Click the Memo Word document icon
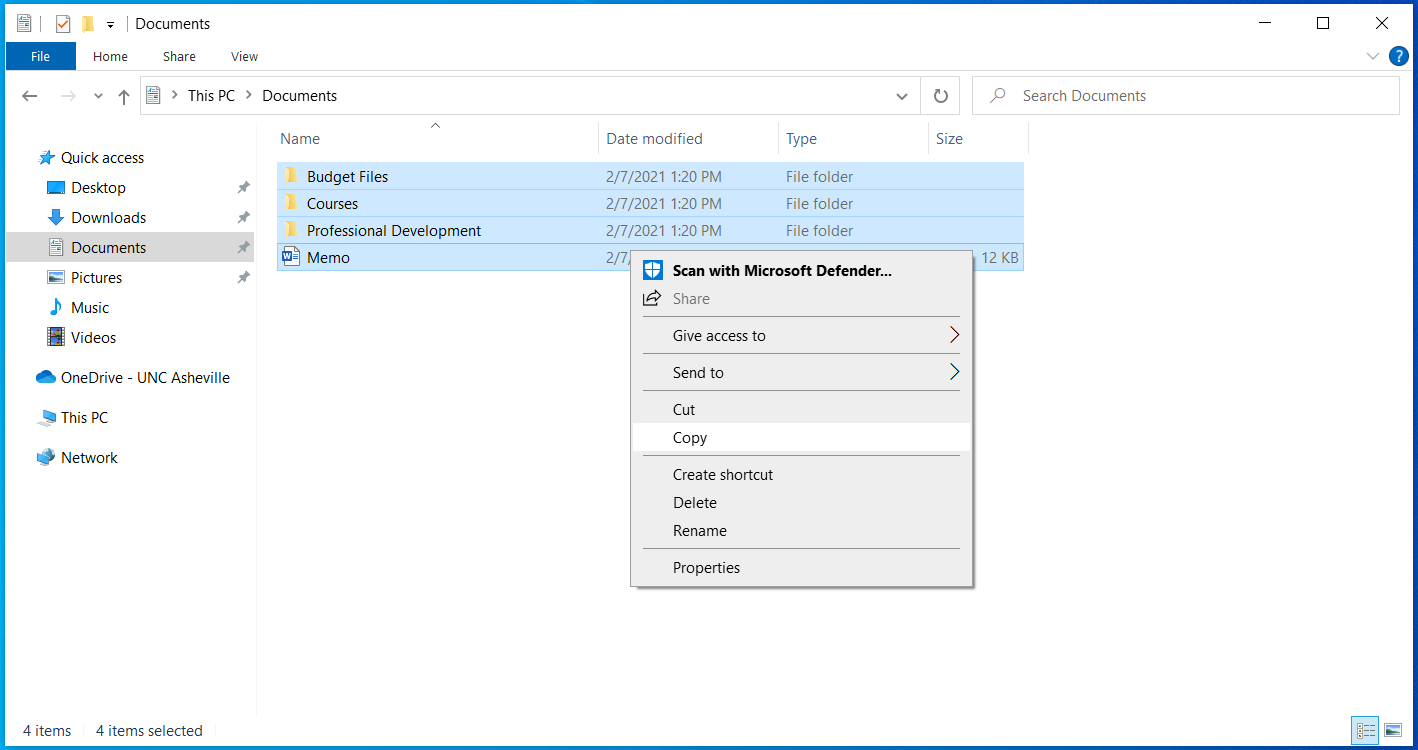 (291, 257)
